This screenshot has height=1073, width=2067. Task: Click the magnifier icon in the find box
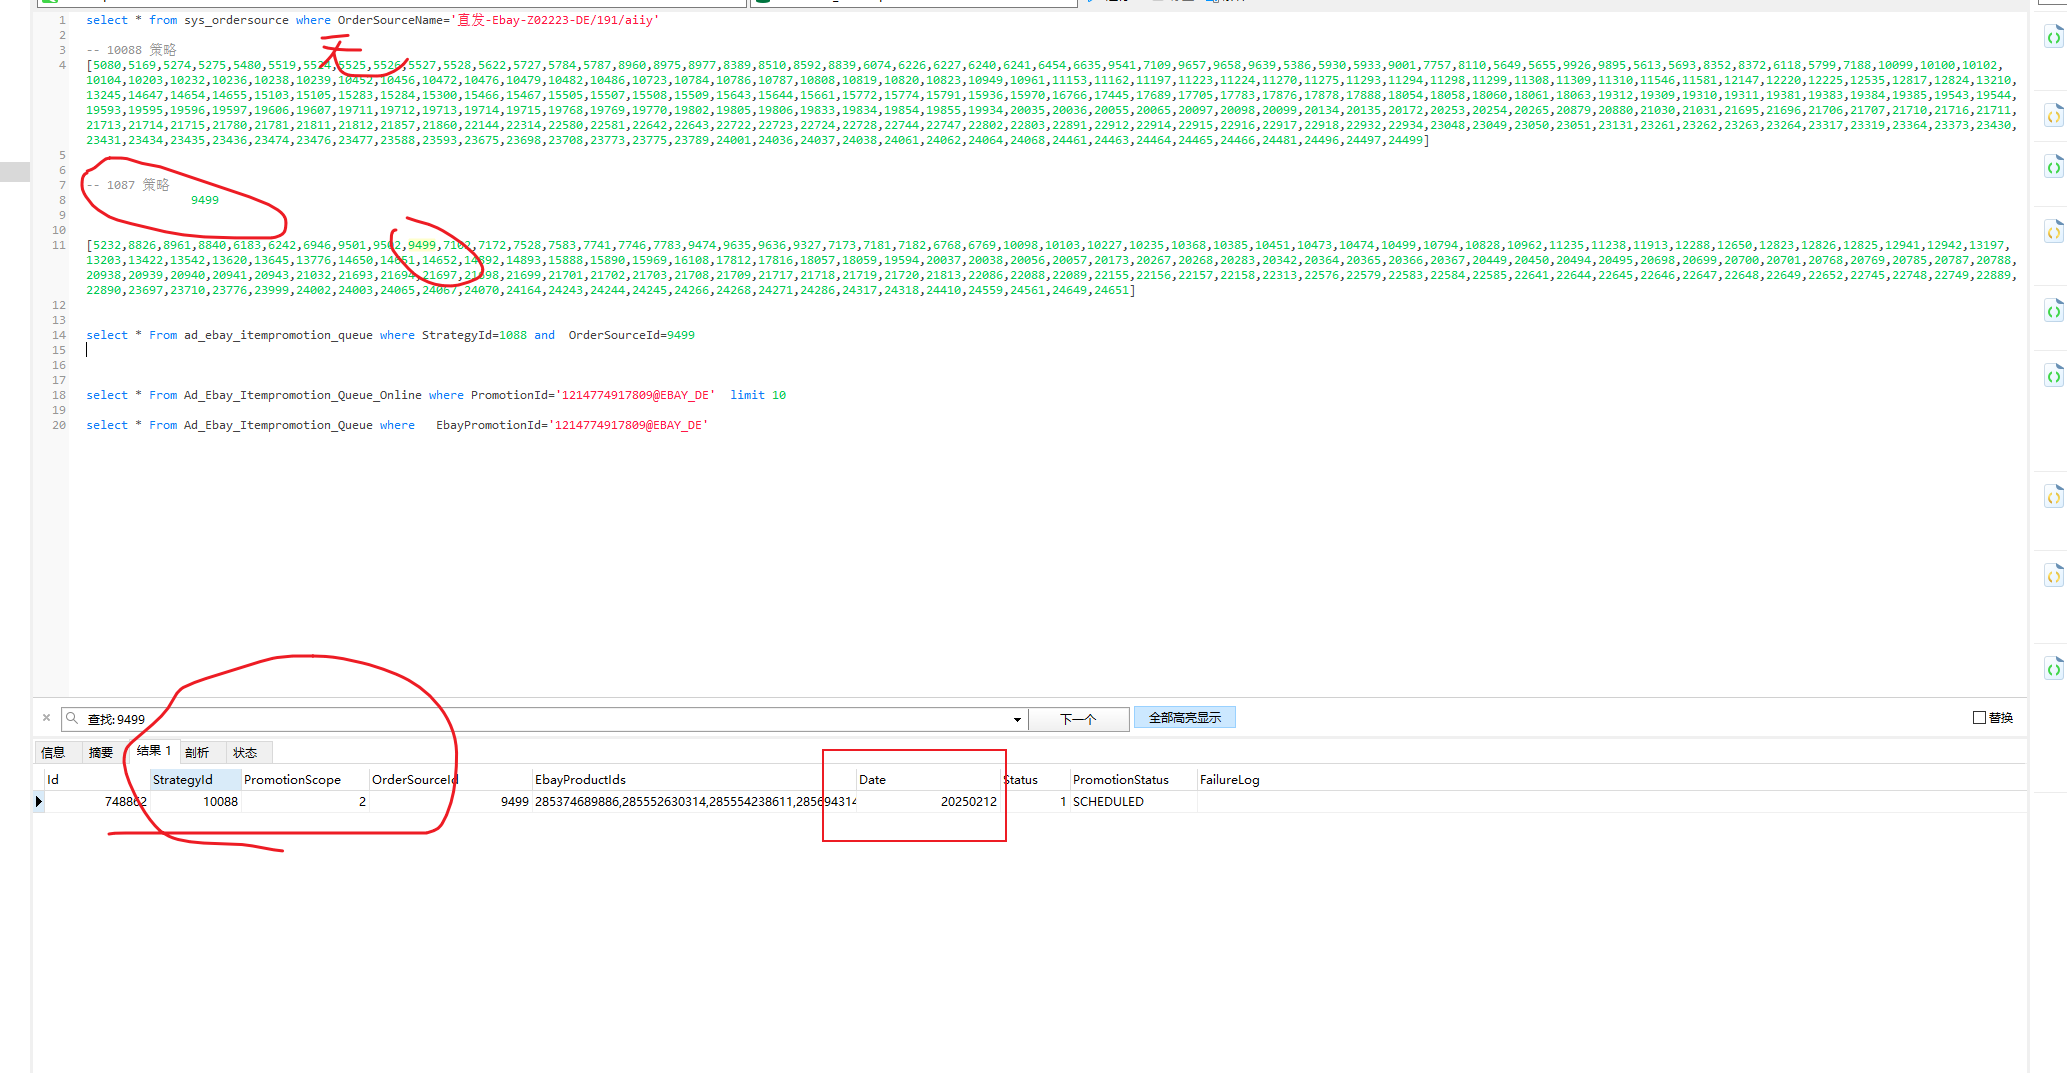(72, 718)
